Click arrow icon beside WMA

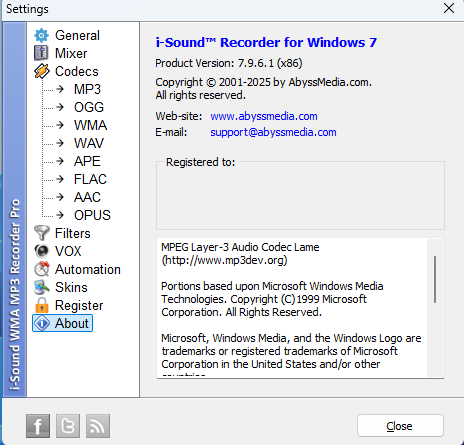60,125
